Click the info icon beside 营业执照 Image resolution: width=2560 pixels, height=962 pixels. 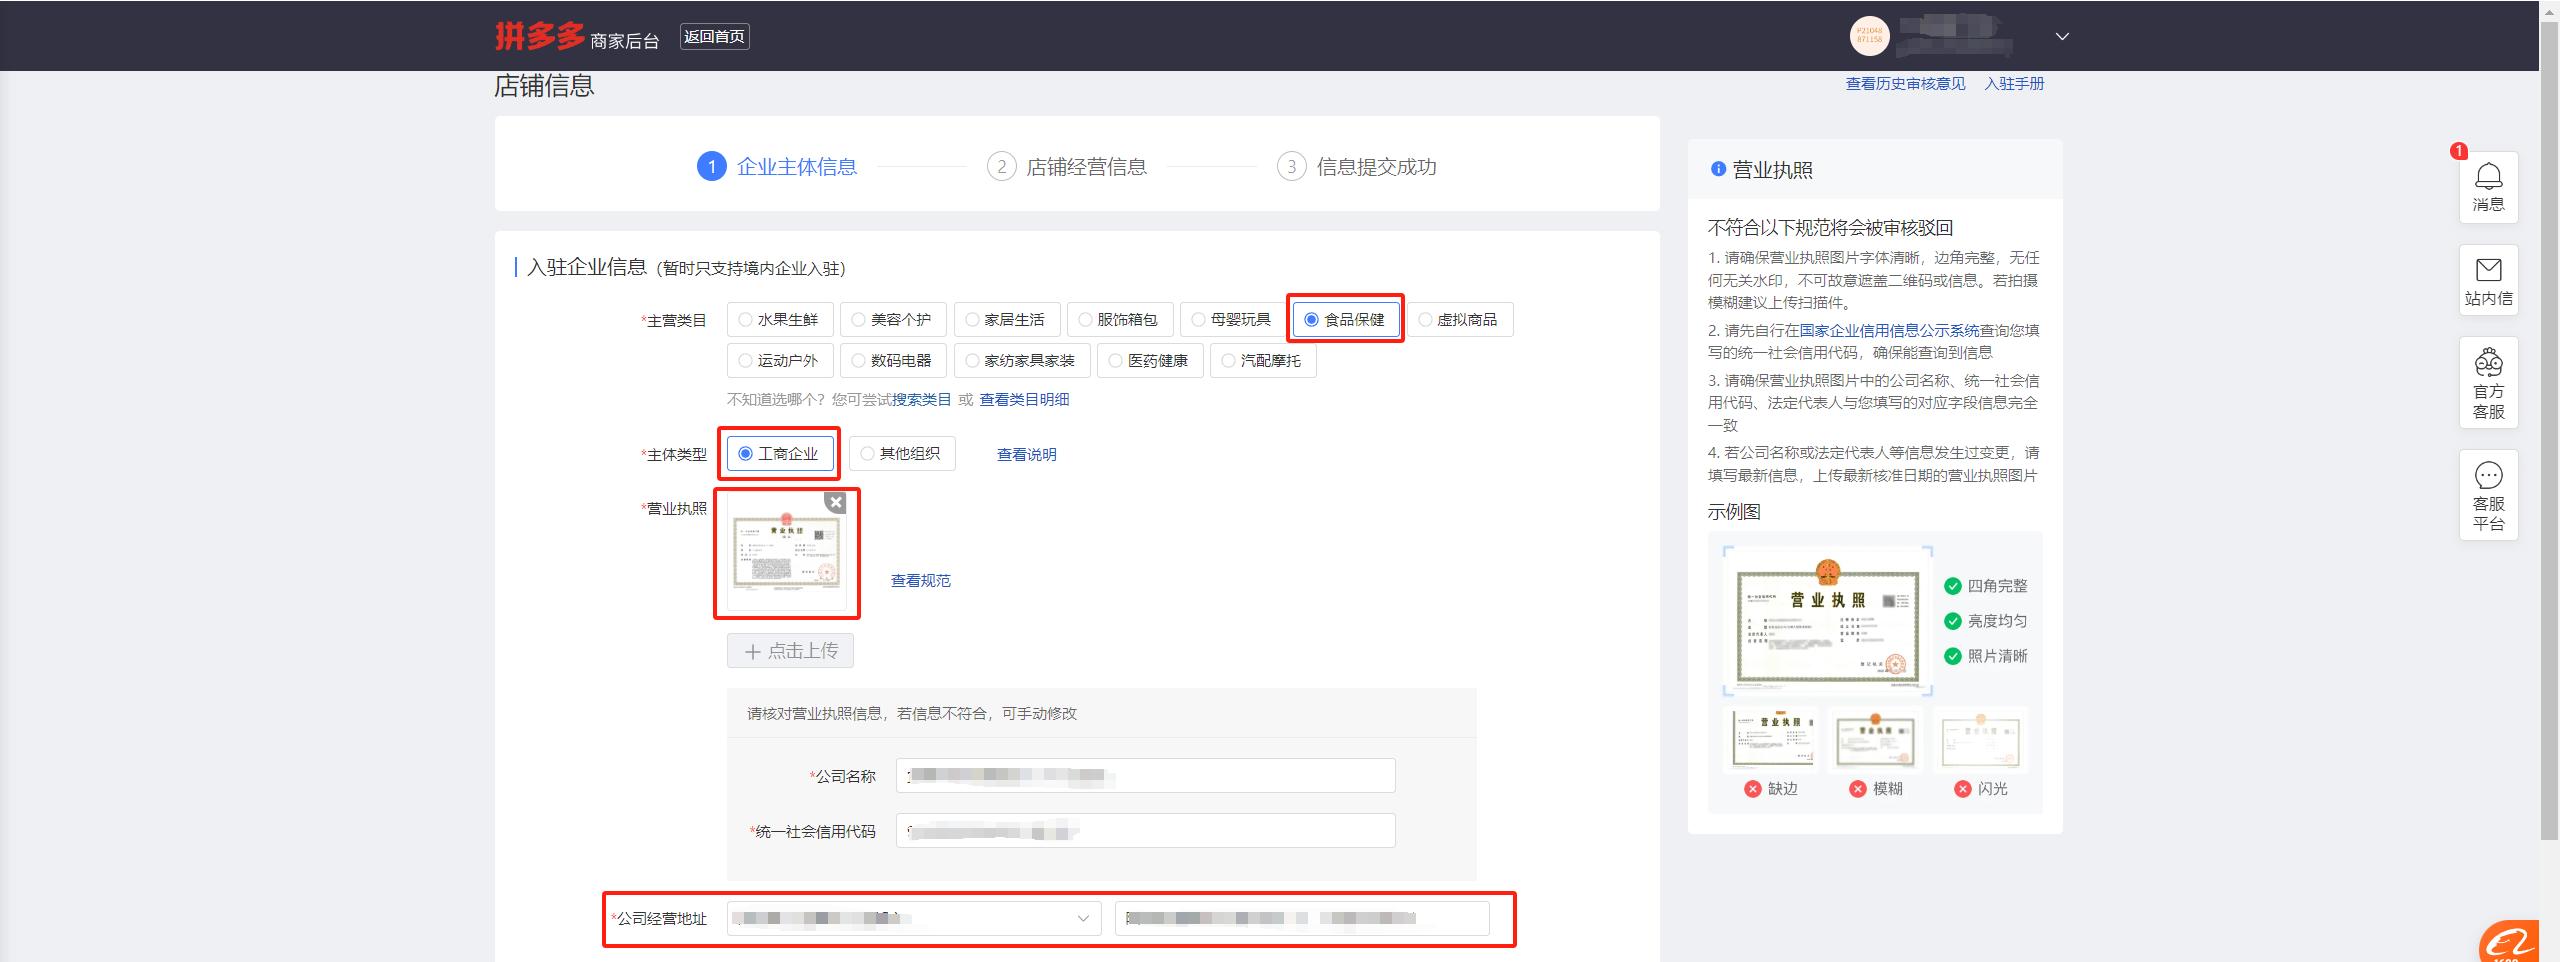[1717, 171]
